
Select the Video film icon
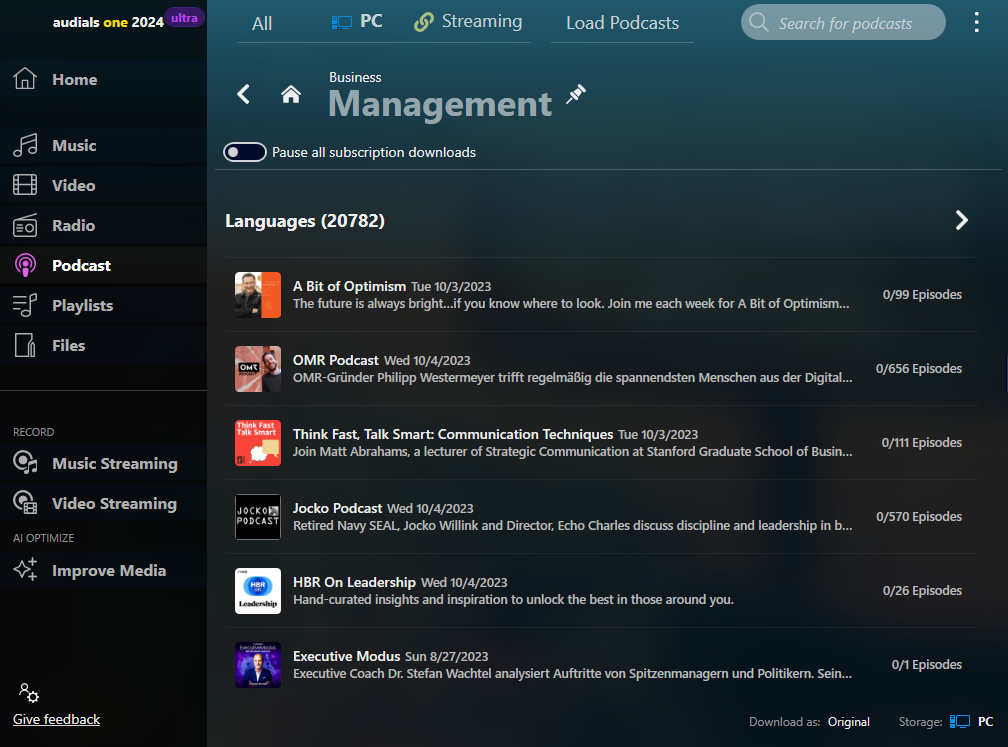[x=25, y=185]
